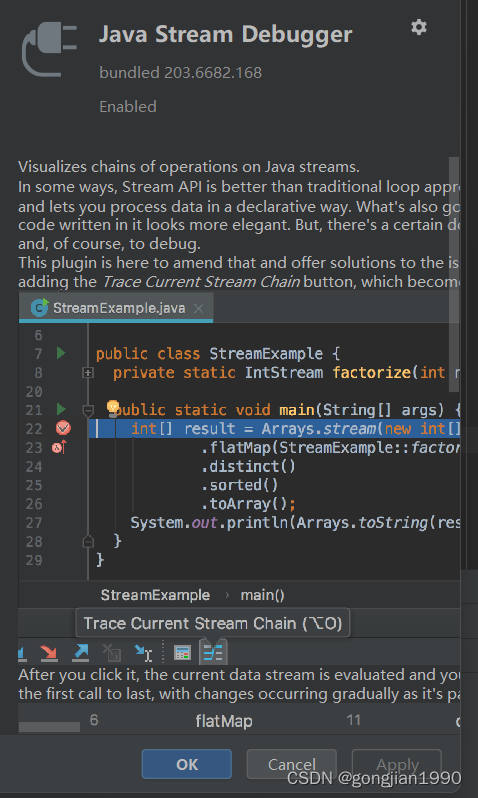This screenshot has height=798, width=478.
Task: Click the bundled 203.6682.168 version text
Action: click(x=181, y=72)
